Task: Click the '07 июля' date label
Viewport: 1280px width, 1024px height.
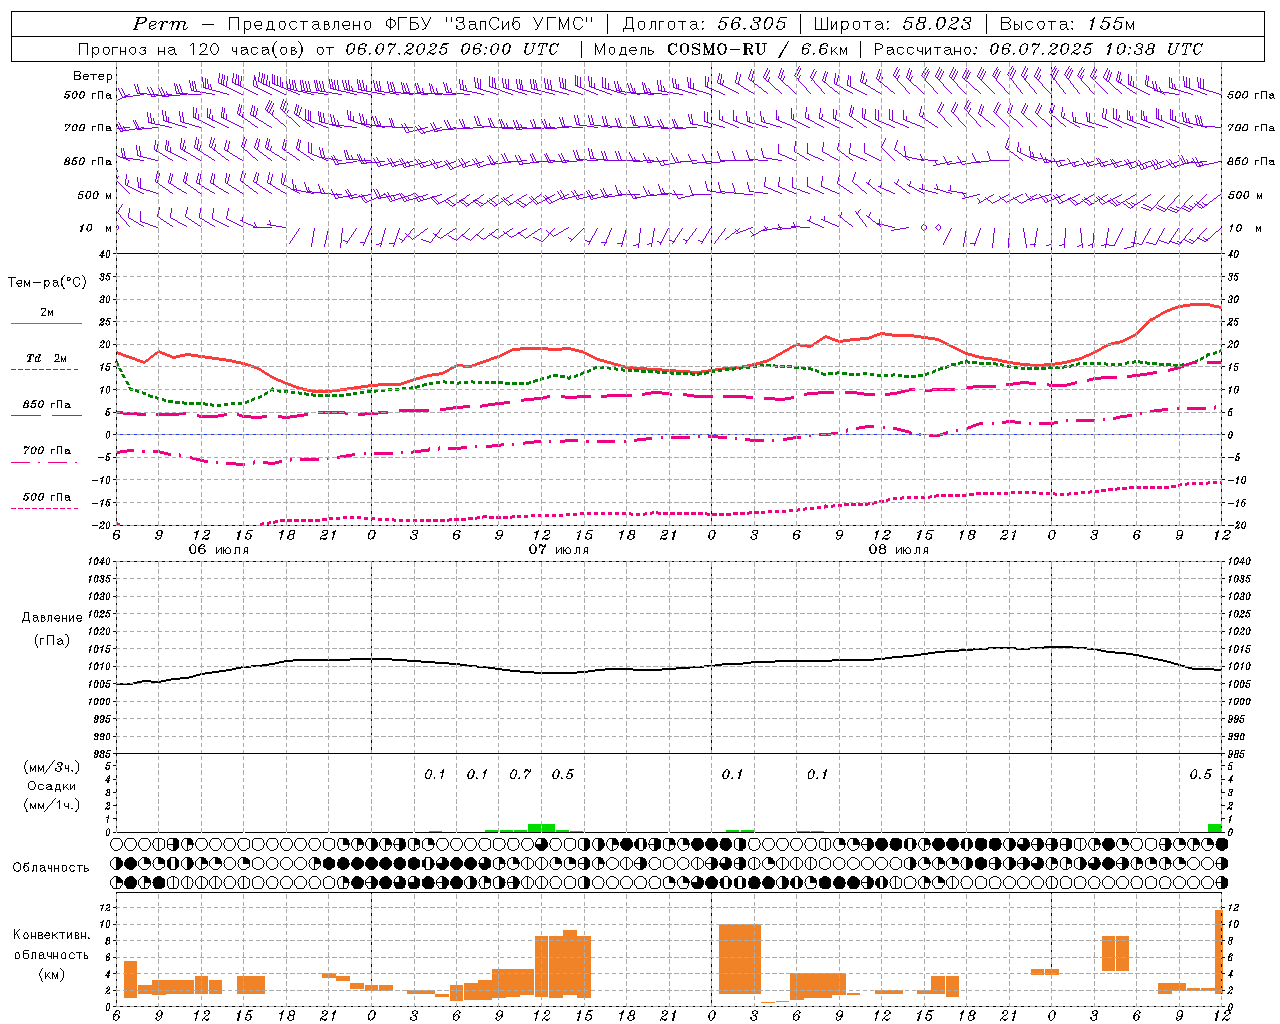Action: click(x=559, y=549)
